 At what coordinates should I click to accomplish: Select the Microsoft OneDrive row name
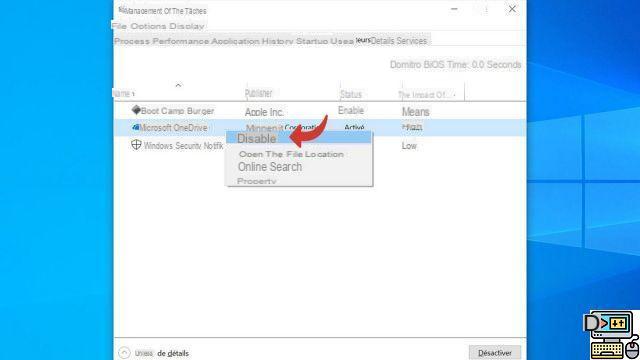173,128
